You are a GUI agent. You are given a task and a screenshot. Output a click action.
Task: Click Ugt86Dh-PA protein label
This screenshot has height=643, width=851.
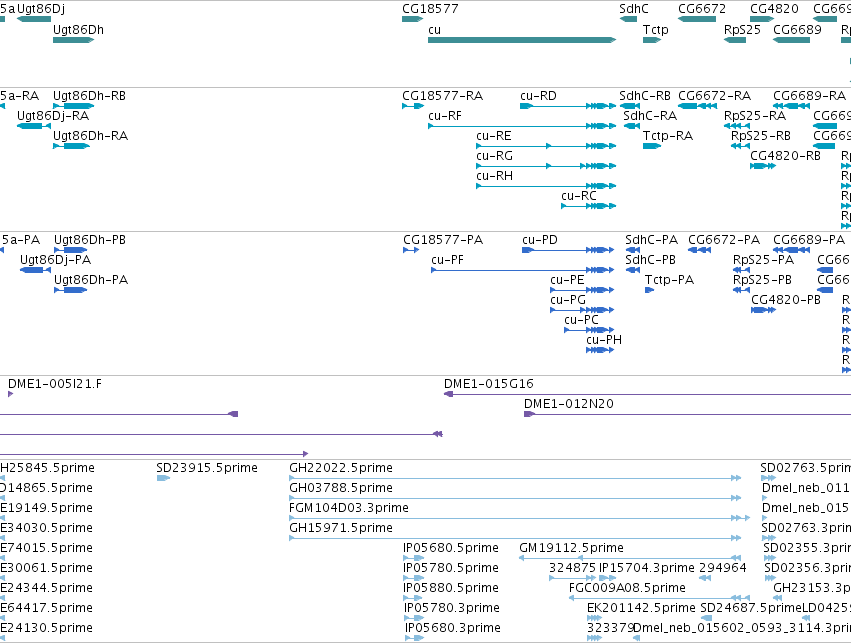point(91,280)
